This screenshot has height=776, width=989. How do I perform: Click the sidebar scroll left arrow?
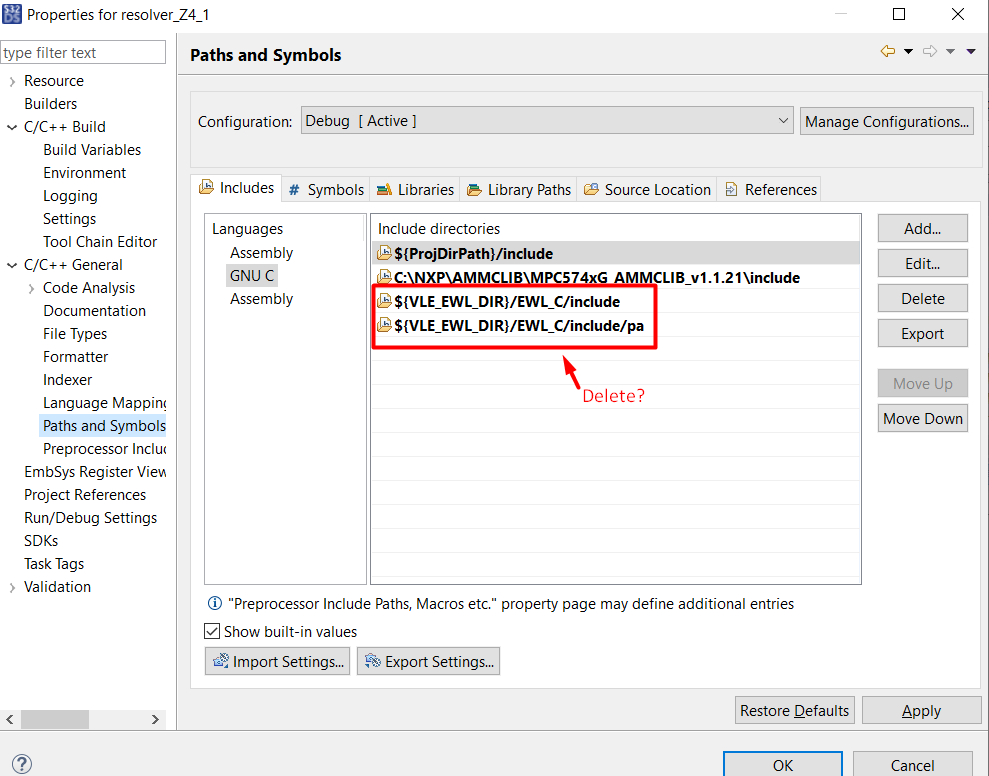[9, 719]
